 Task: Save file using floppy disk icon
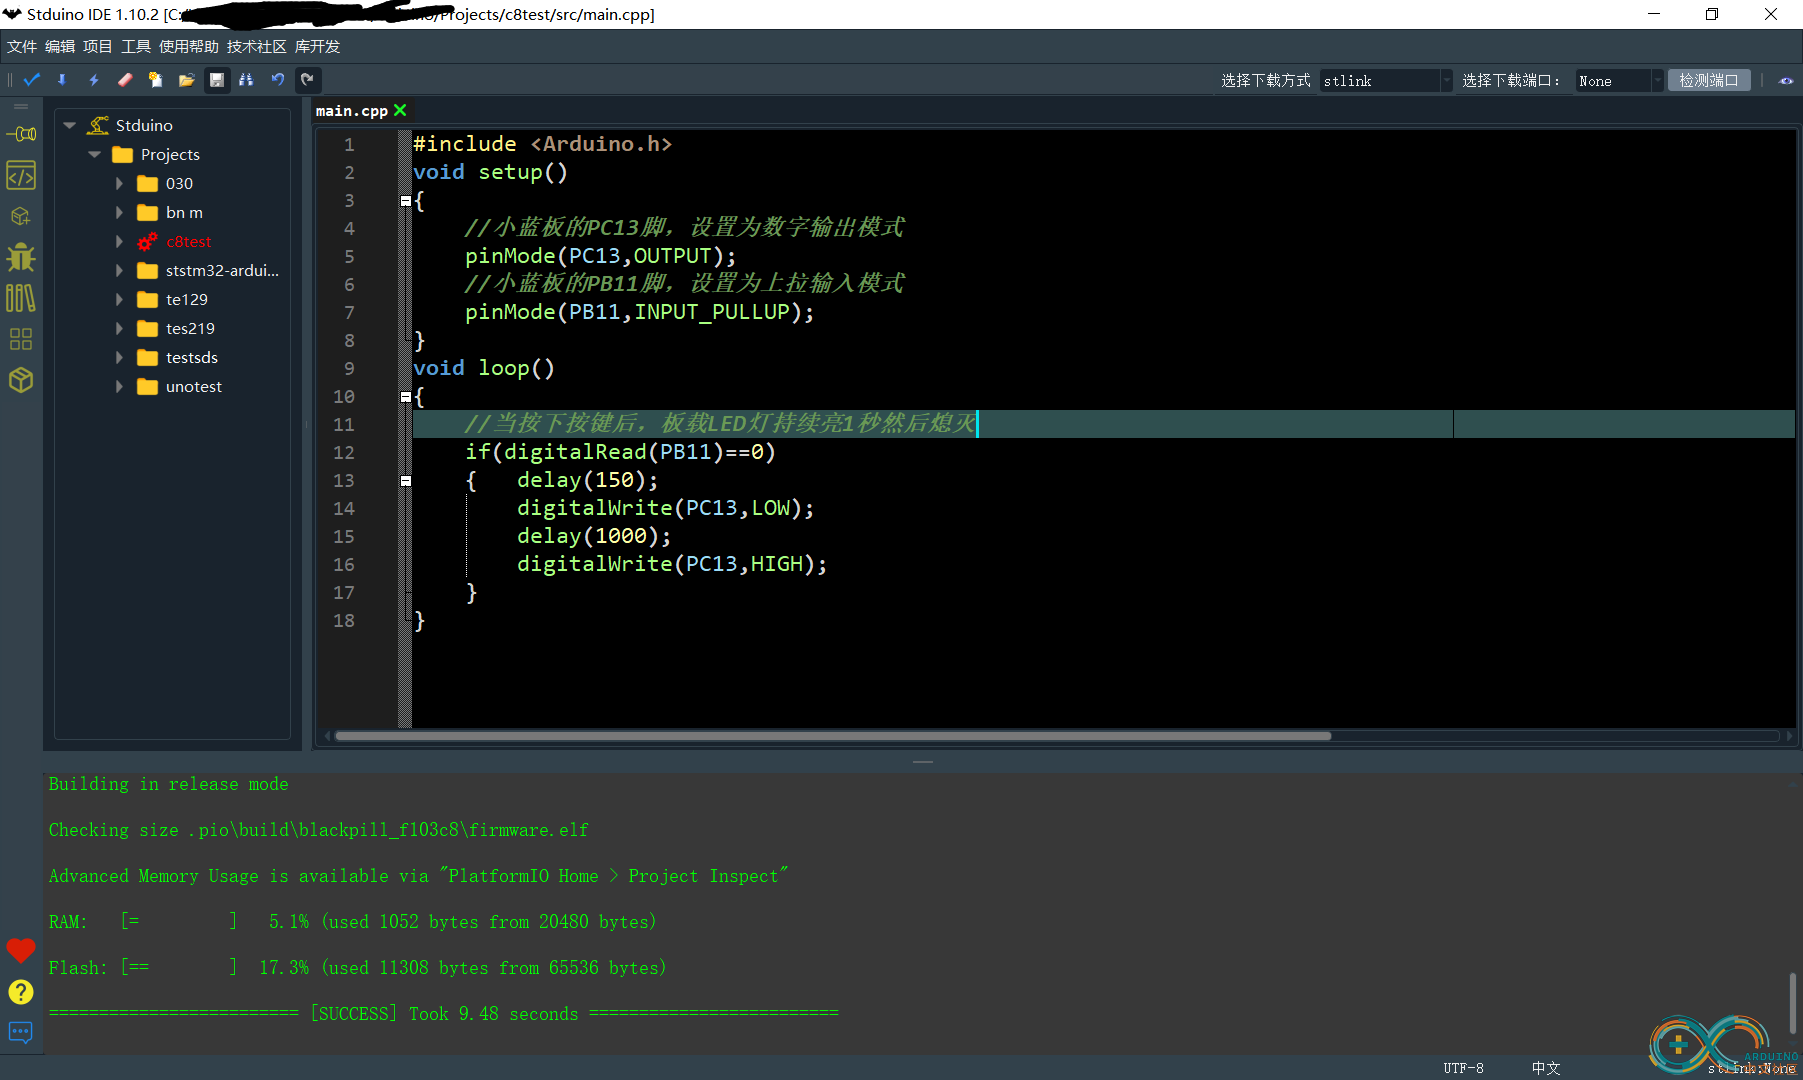click(217, 80)
